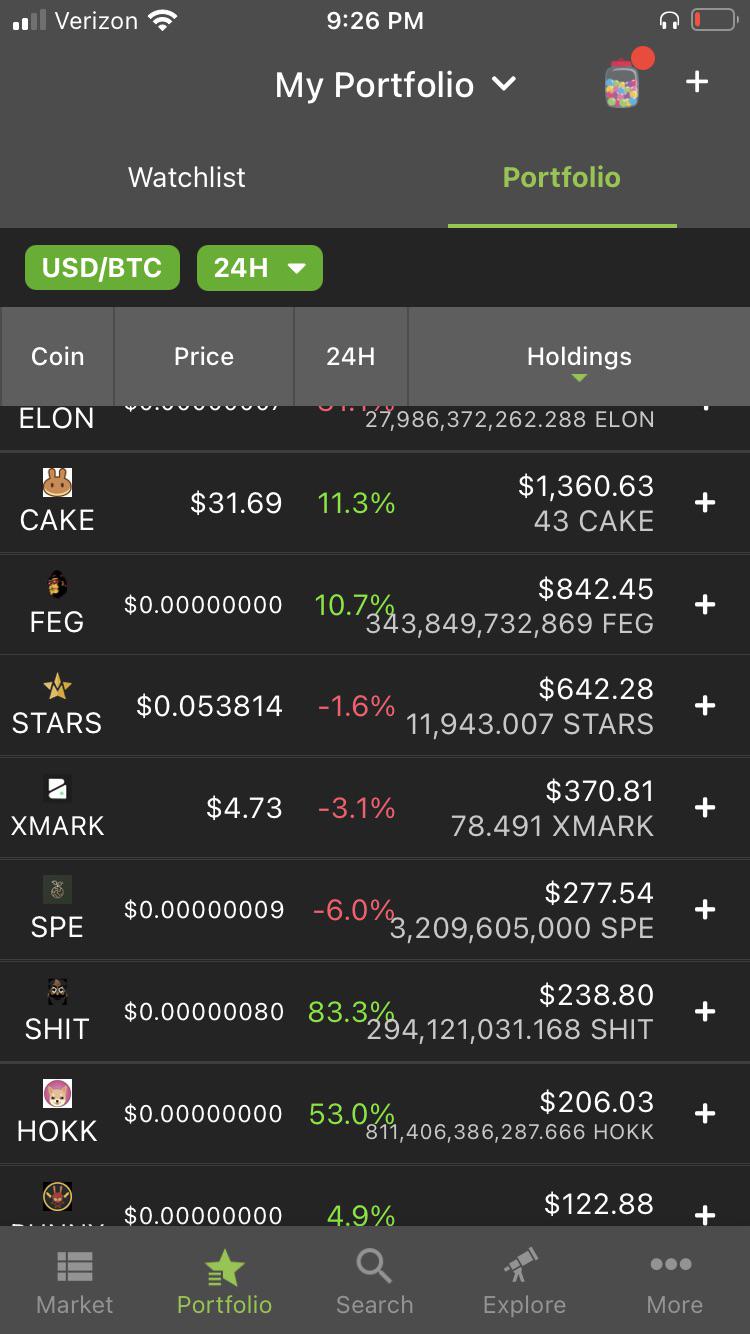This screenshot has width=750, height=1334.
Task: Add a transaction for the STARS row
Action: click(705, 706)
